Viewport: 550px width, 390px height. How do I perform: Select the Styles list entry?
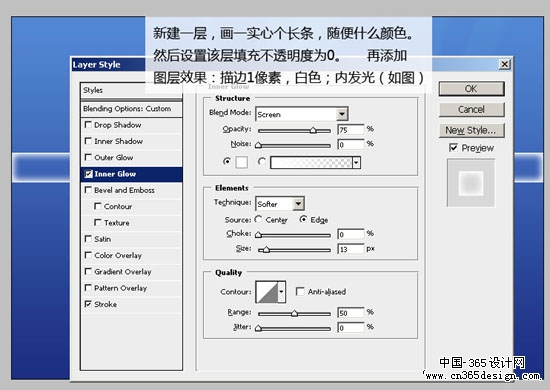tap(131, 90)
